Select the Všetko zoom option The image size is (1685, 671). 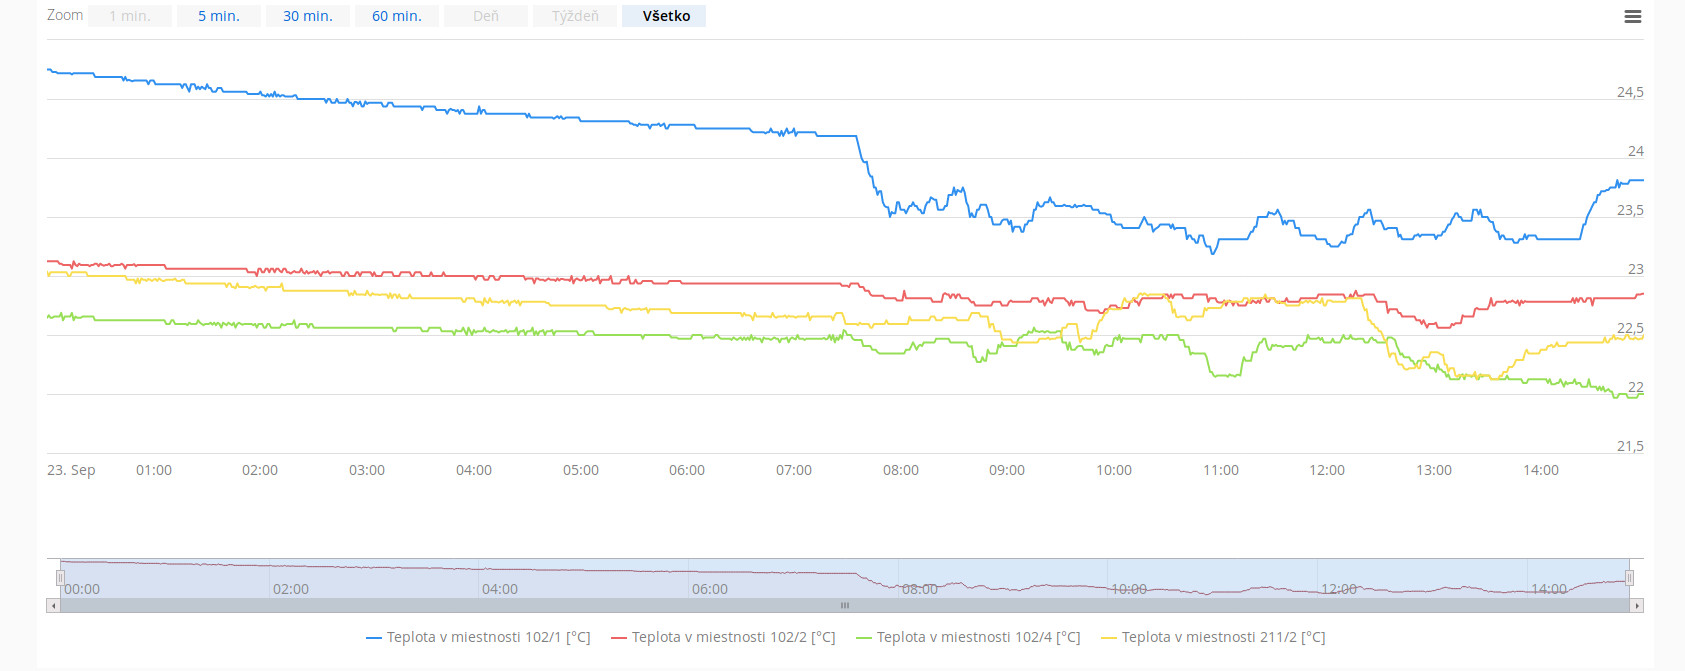(666, 16)
